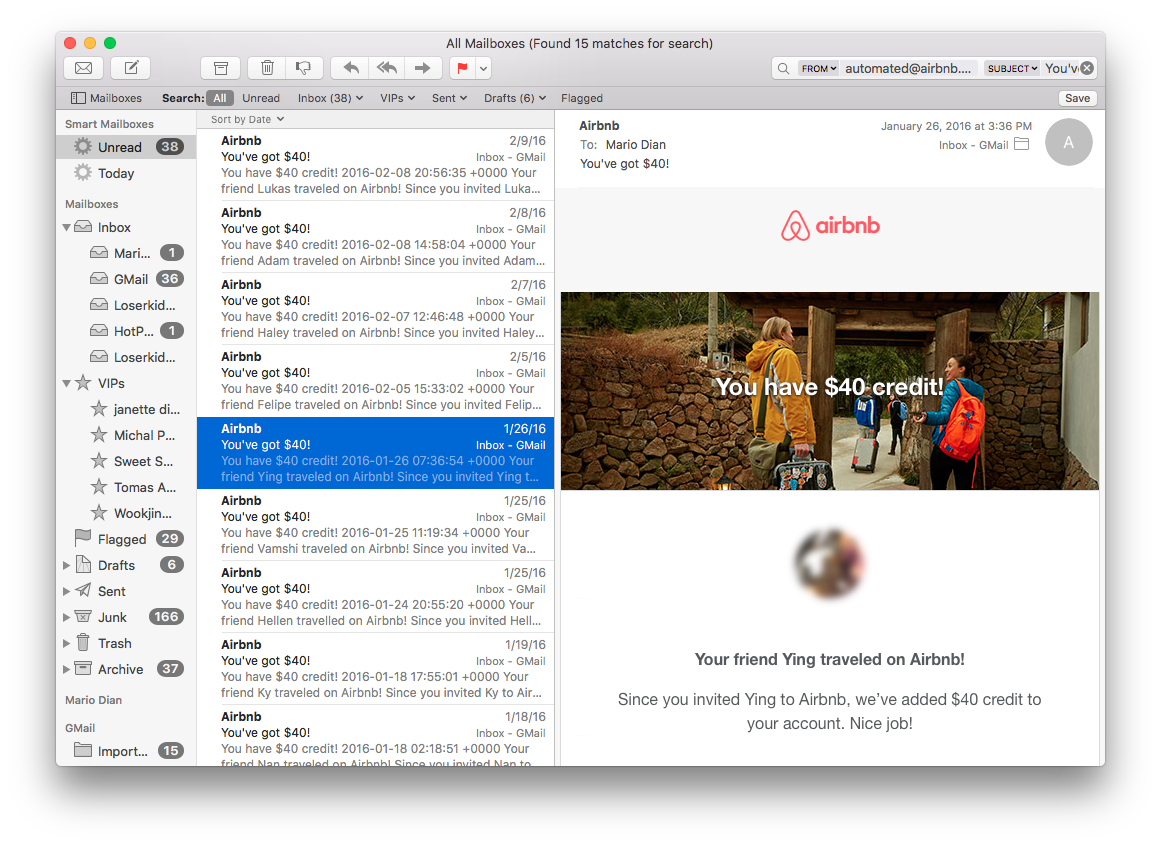Open VIPs favorites dropdown
This screenshot has height=846, width=1161.
(398, 98)
